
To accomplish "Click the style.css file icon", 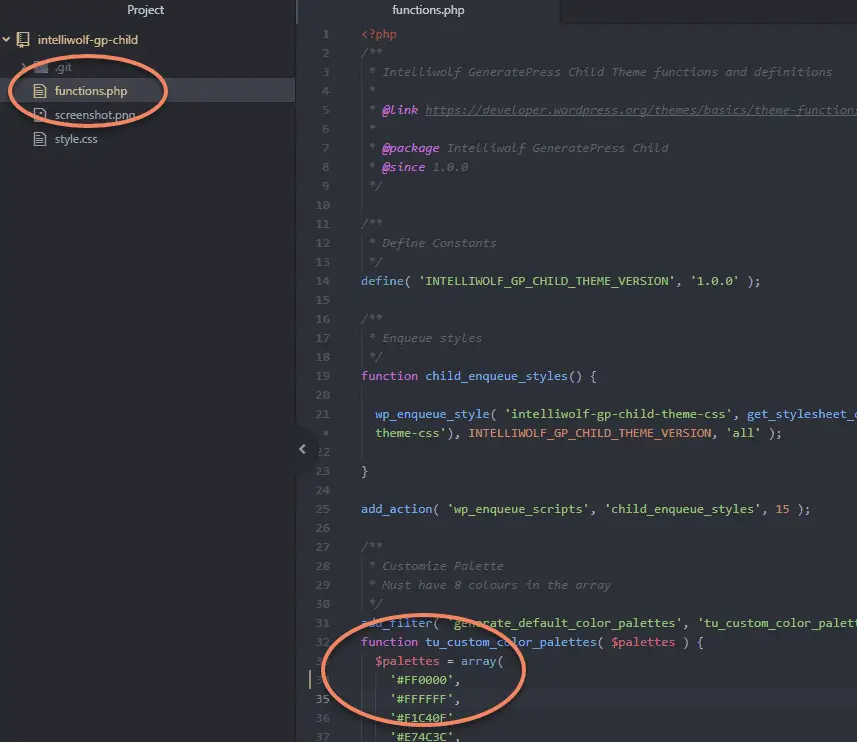I will point(40,139).
